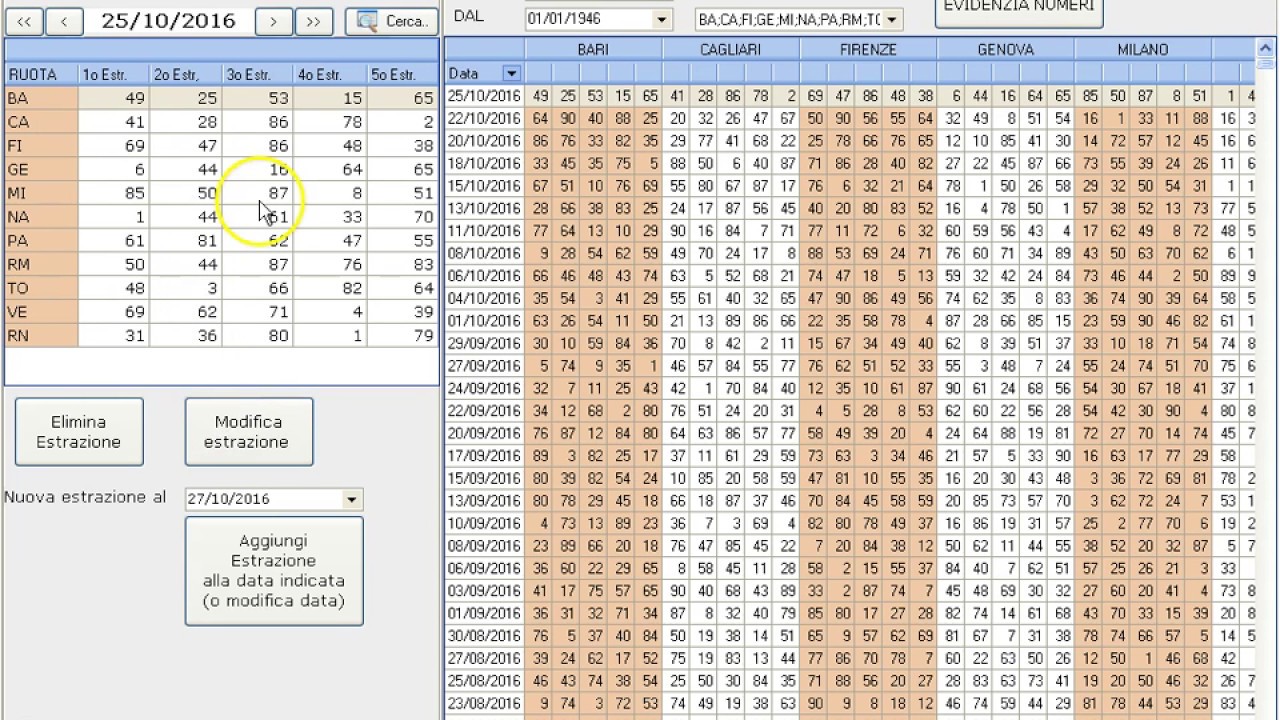
Task: Select the NA wheel row
Action: 221,217
